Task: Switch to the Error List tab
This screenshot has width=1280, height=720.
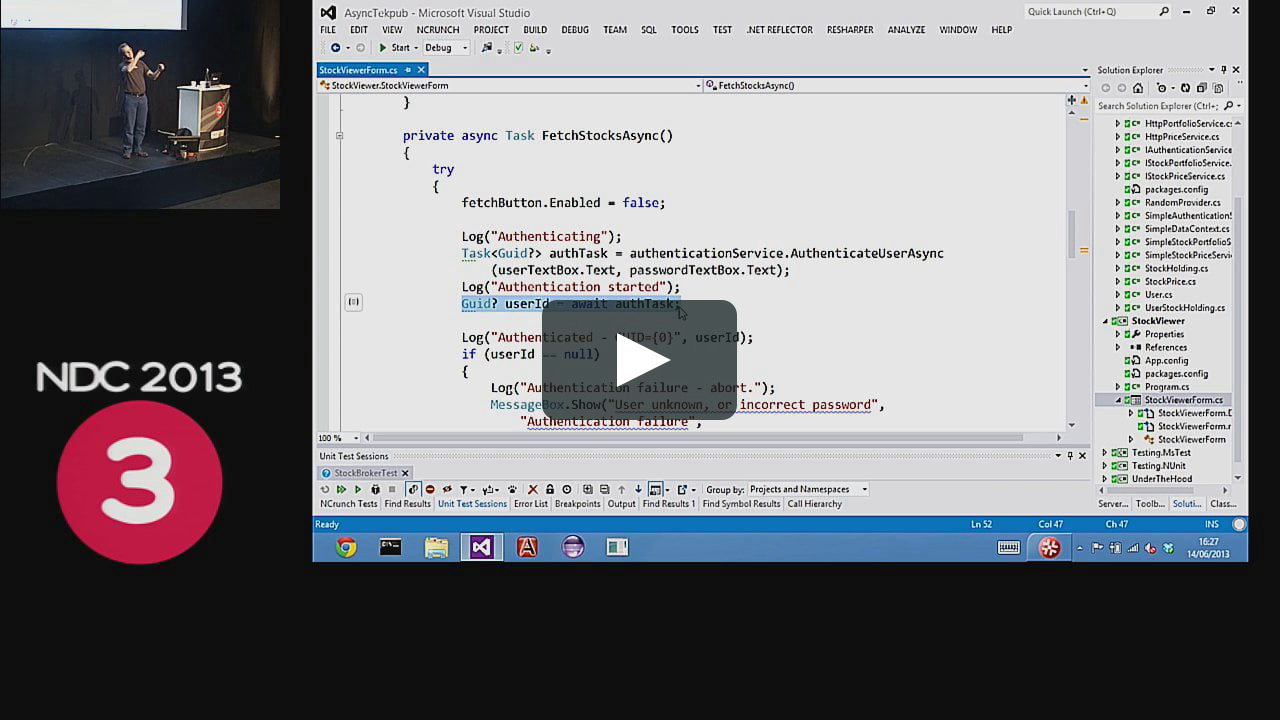Action: pos(531,504)
